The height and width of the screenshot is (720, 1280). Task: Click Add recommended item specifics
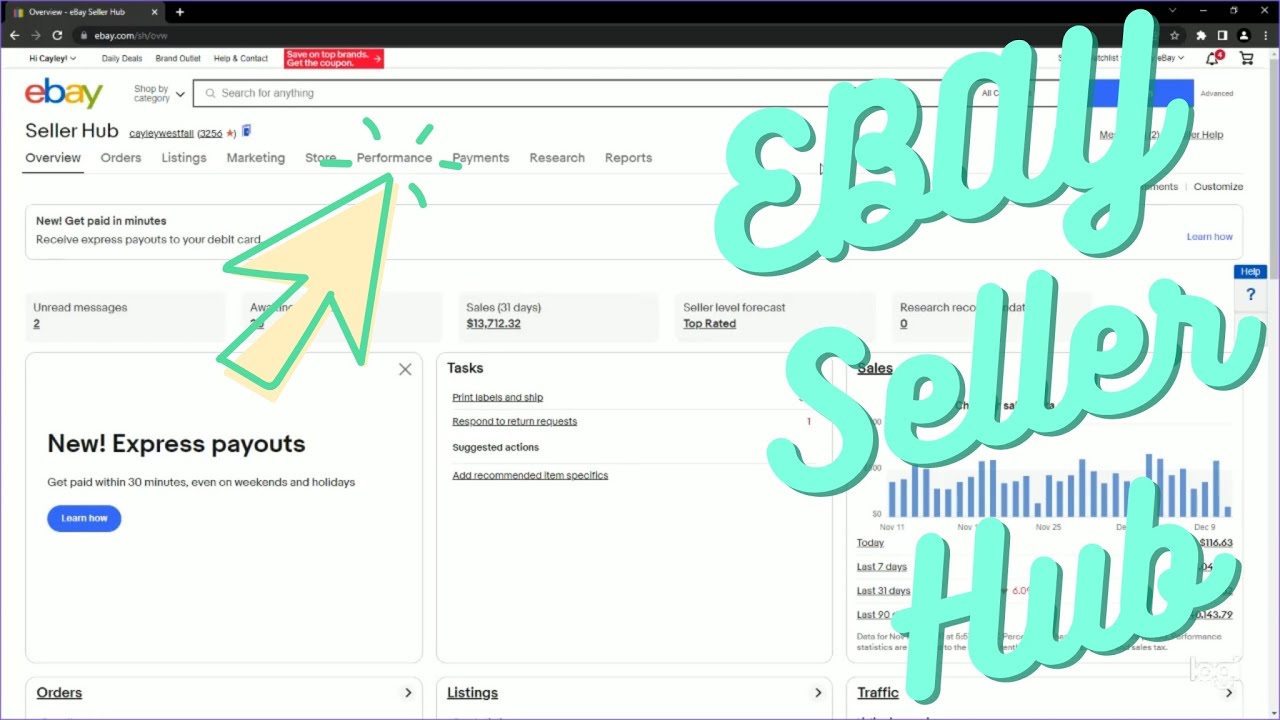coord(530,475)
